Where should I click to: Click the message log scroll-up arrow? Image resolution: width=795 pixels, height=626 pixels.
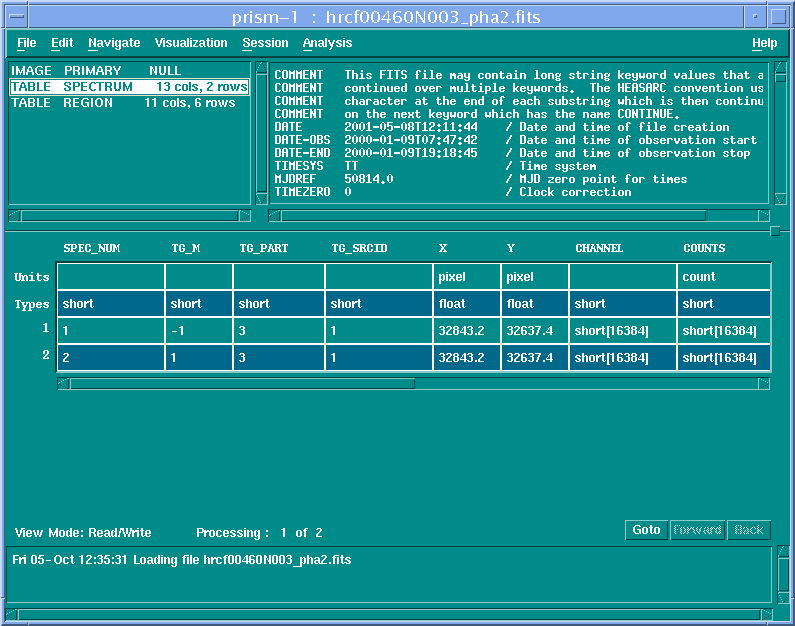point(783,551)
